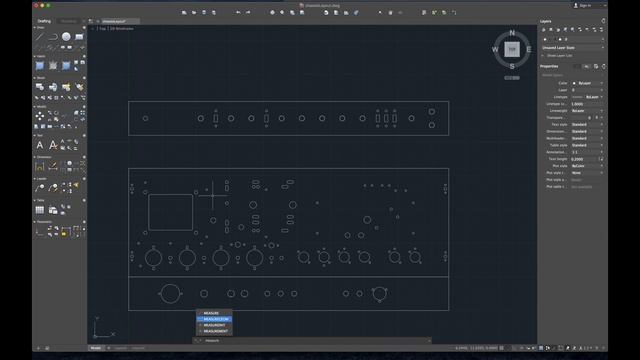Open the Linetype ByLayer dropdown
Screen dimensions: 640x360
point(587,97)
